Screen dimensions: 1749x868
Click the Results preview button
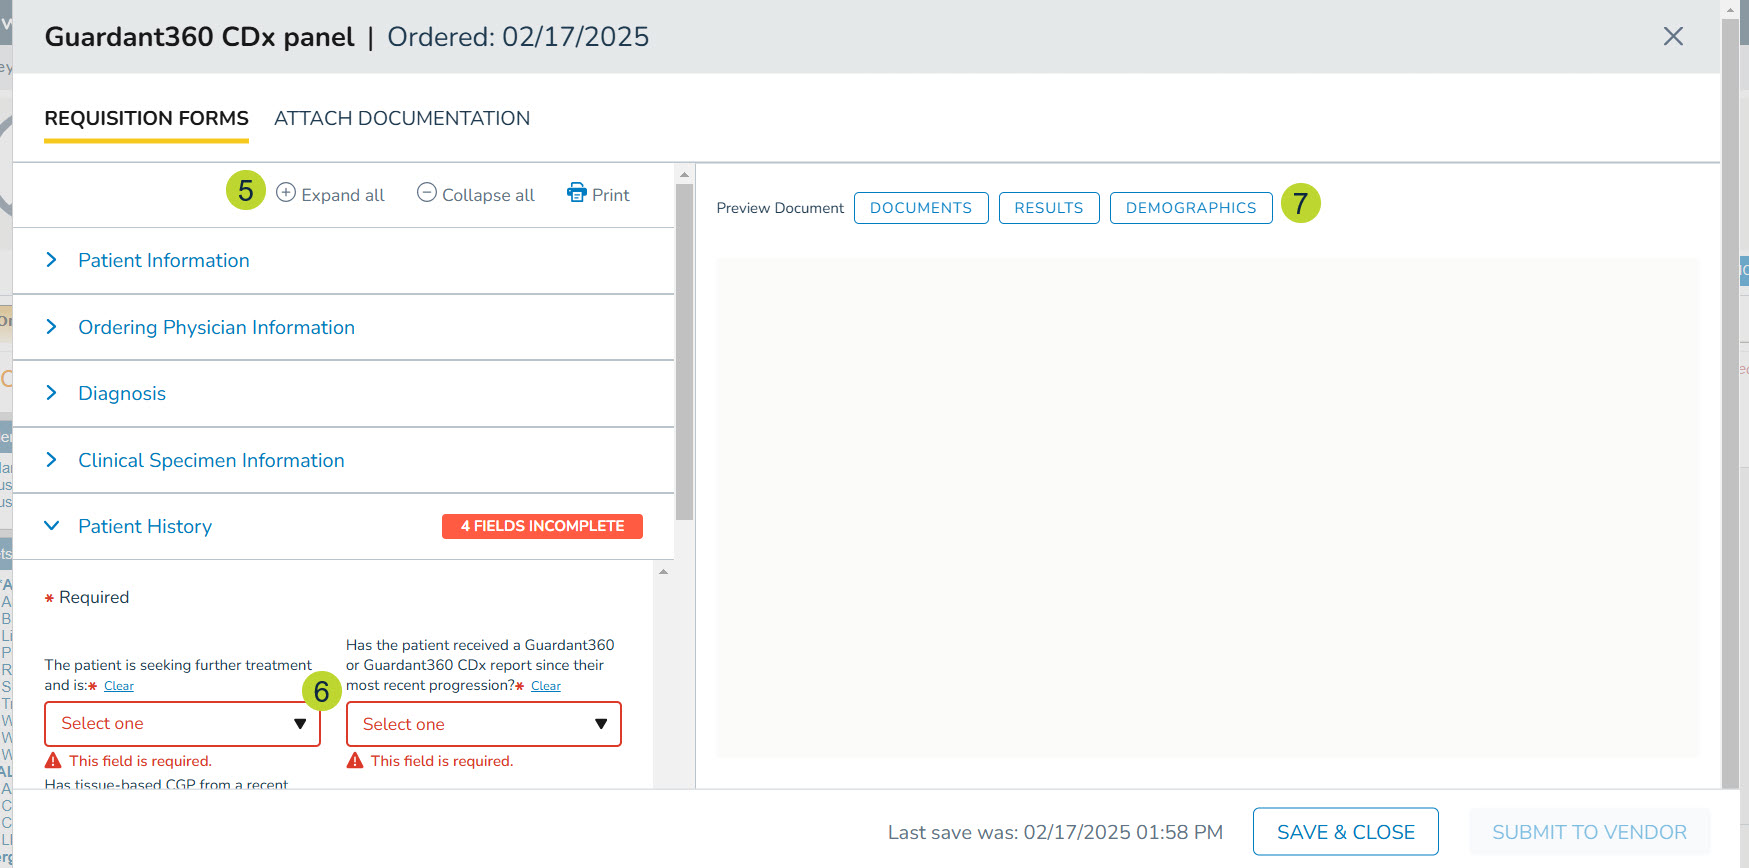click(x=1048, y=208)
